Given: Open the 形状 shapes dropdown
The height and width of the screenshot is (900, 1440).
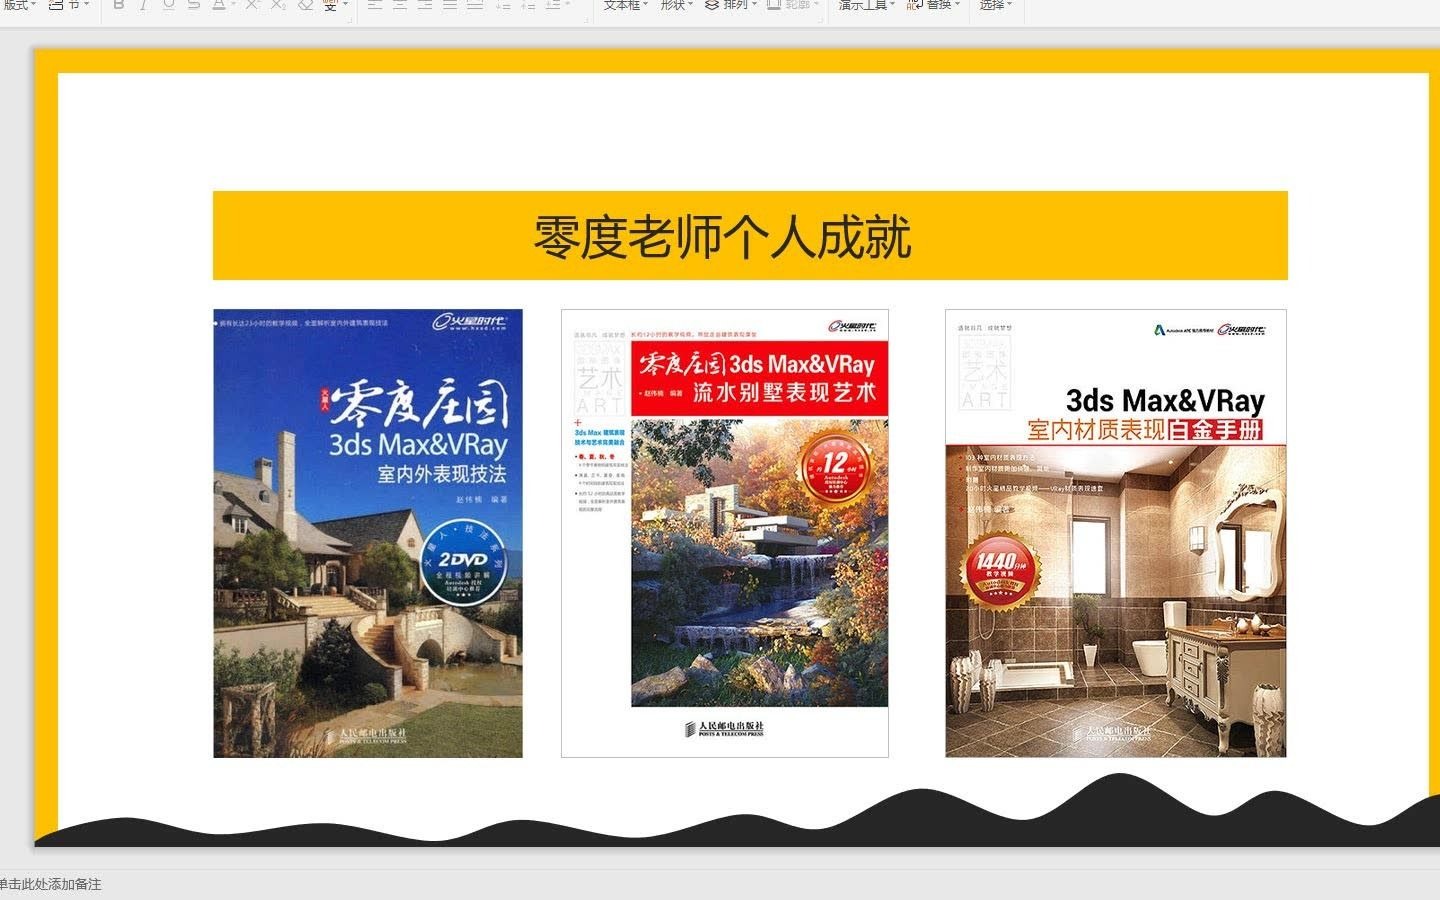Looking at the screenshot, I should 677,5.
